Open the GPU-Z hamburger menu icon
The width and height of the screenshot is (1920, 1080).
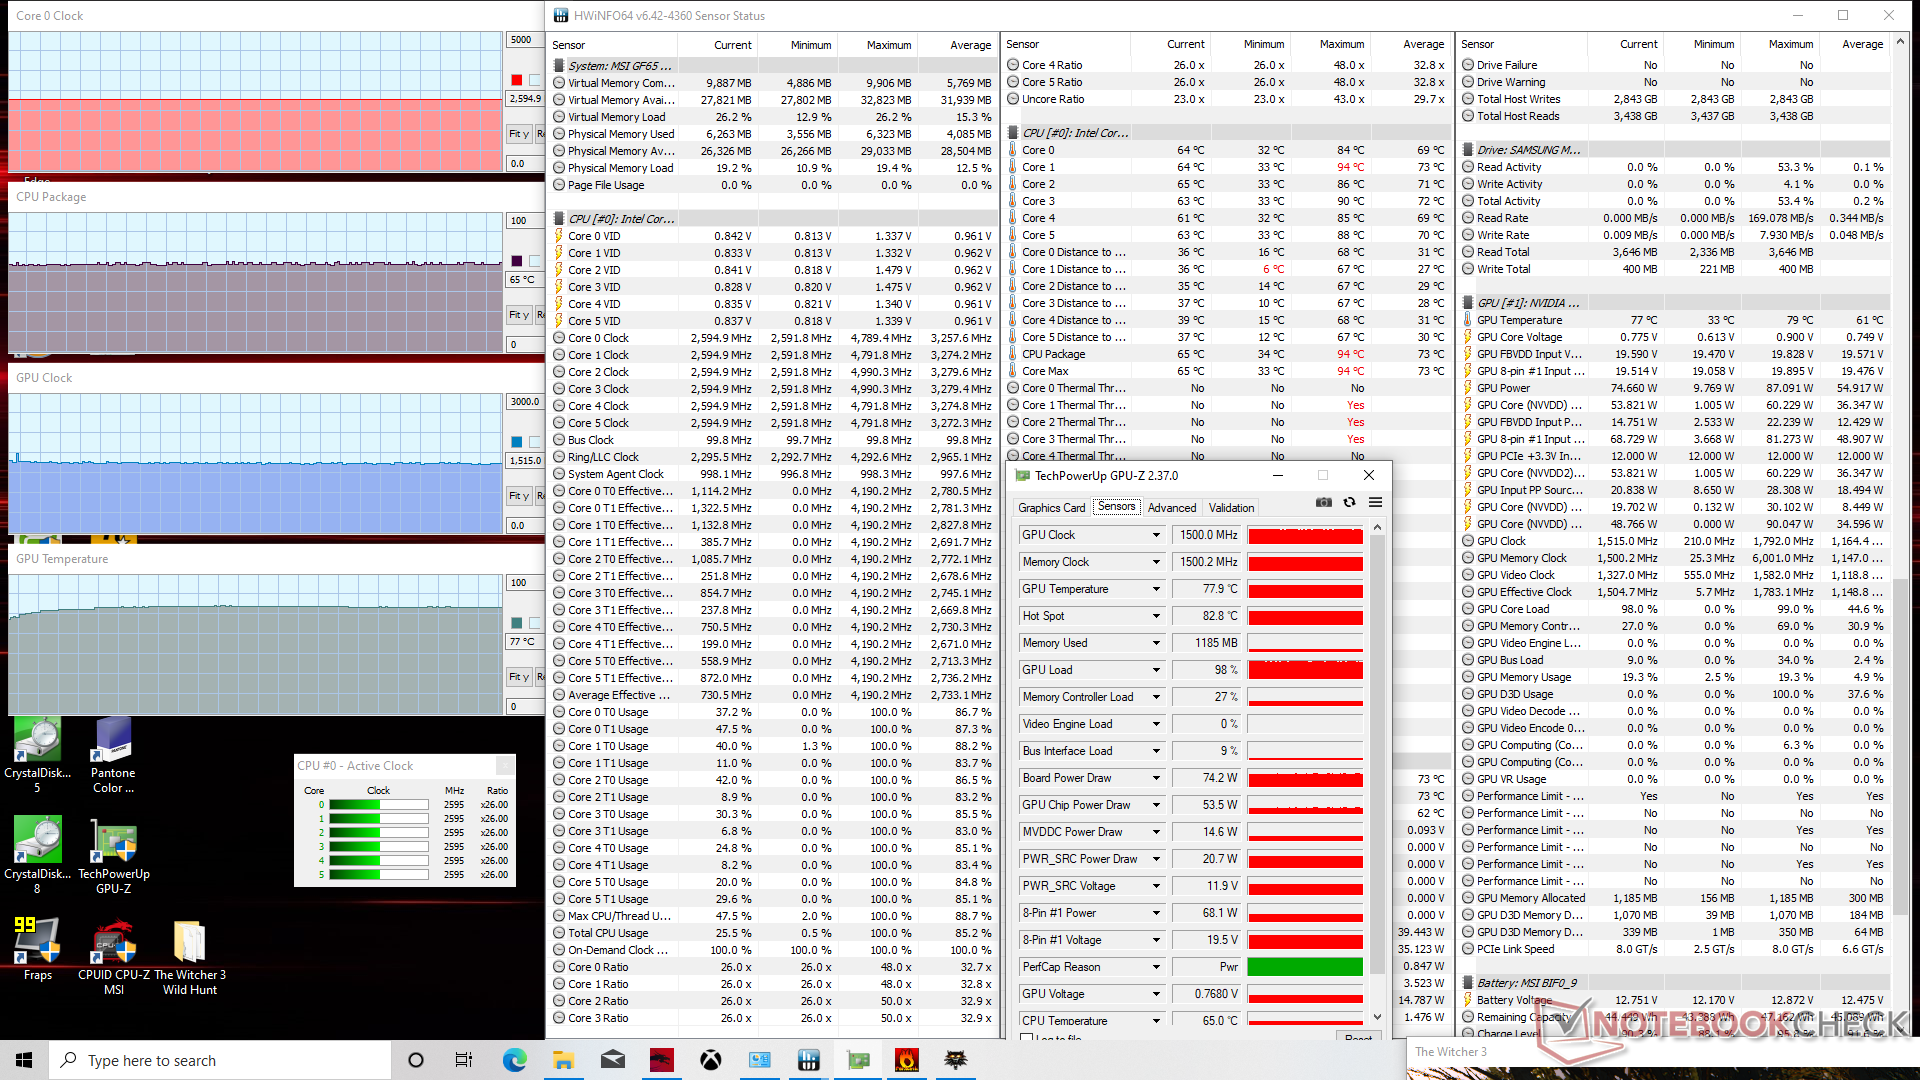1375,502
